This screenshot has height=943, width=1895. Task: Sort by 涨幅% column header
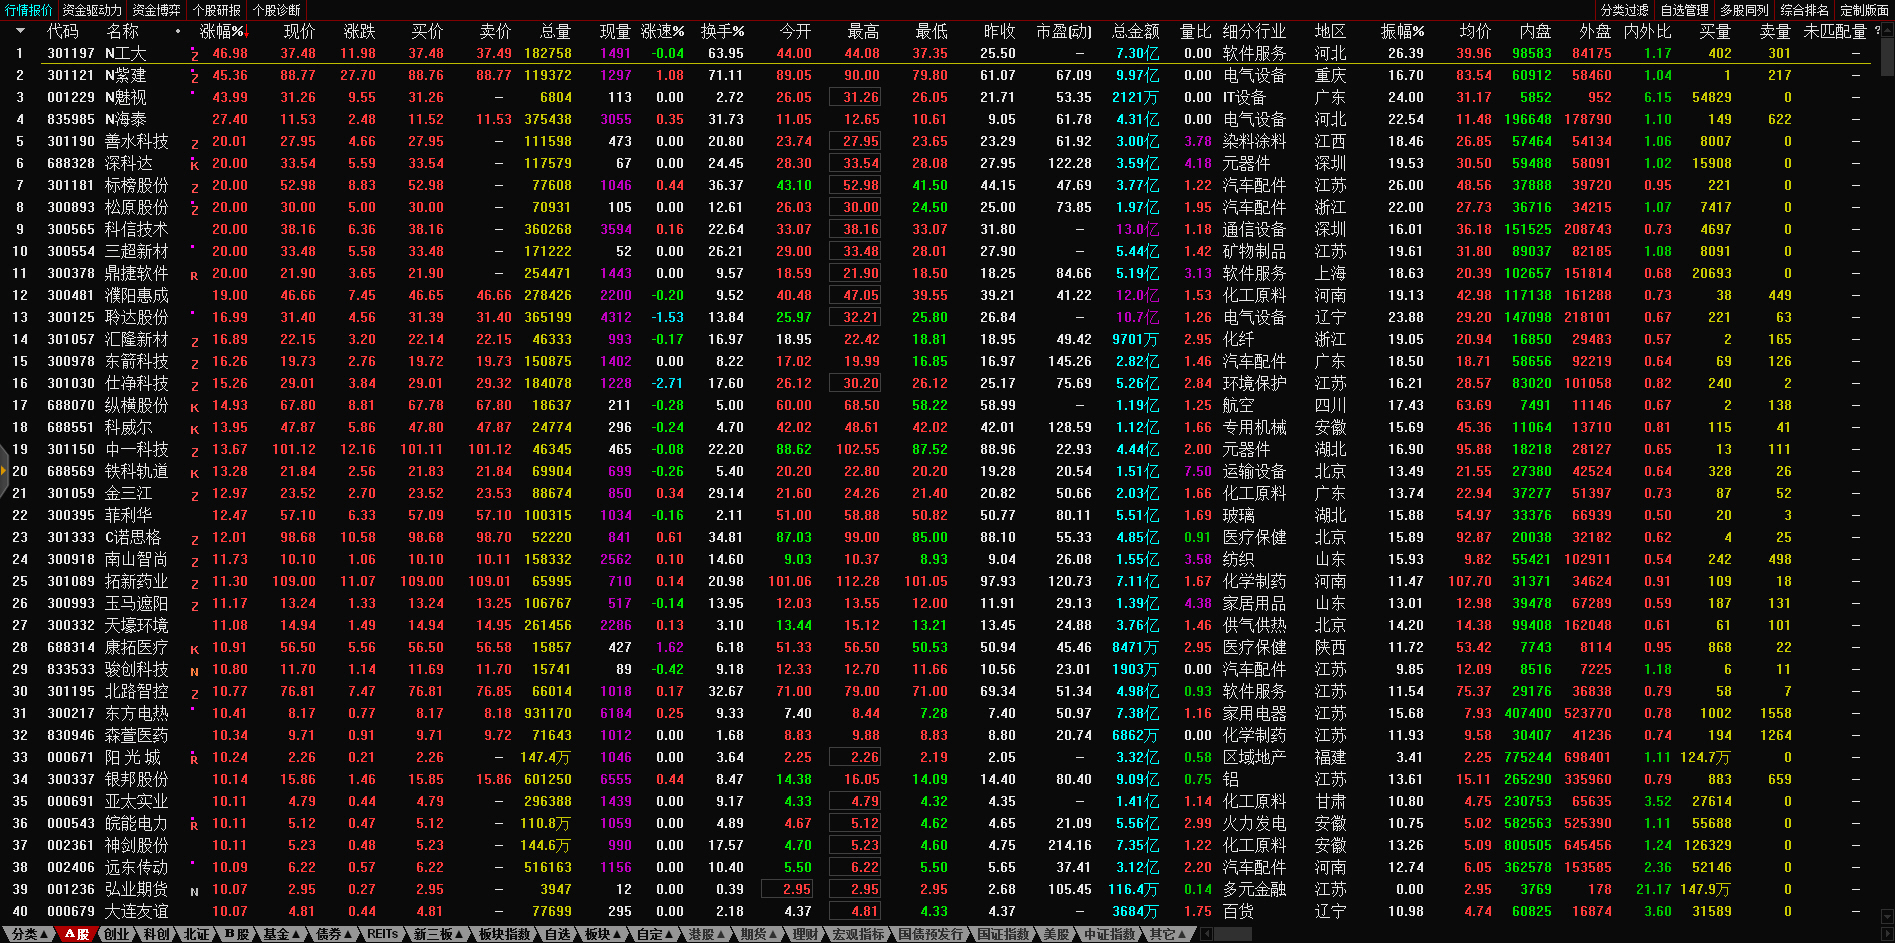tap(222, 32)
